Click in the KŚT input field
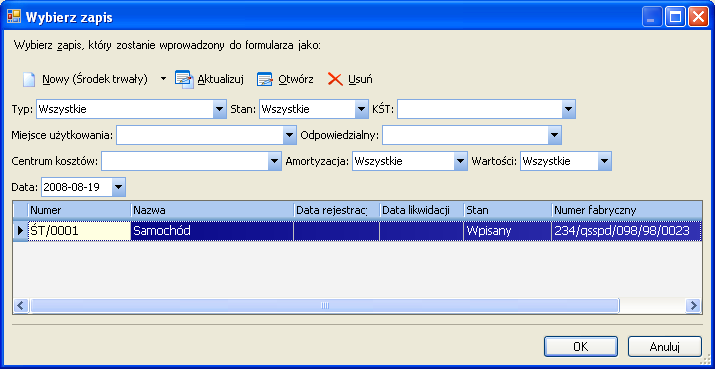 point(480,109)
